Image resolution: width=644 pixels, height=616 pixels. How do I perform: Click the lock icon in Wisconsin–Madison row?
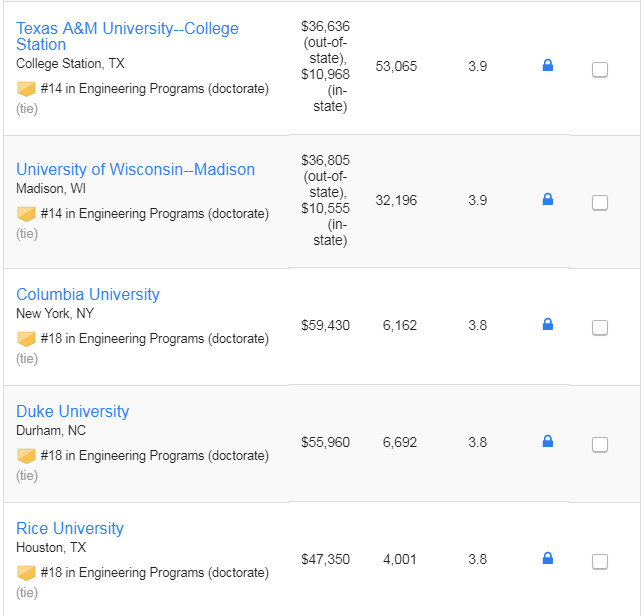pos(547,199)
